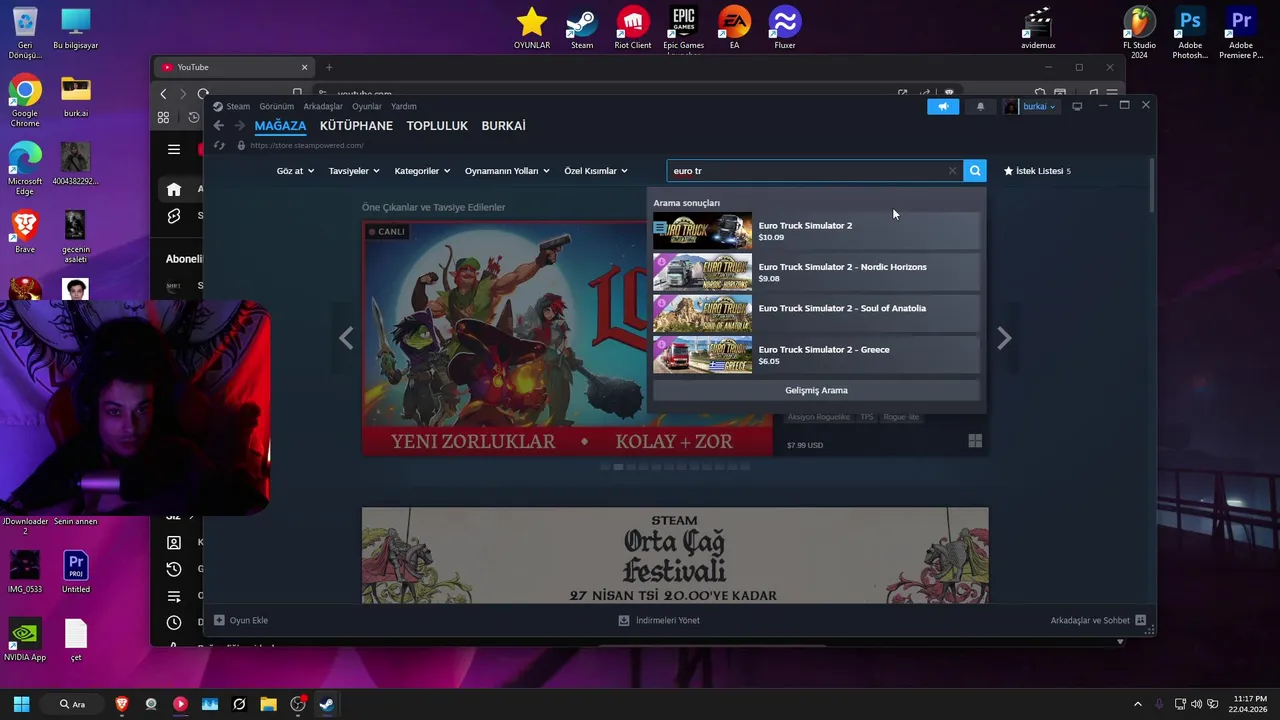Launch Riot Client desktop shortcut

632,27
